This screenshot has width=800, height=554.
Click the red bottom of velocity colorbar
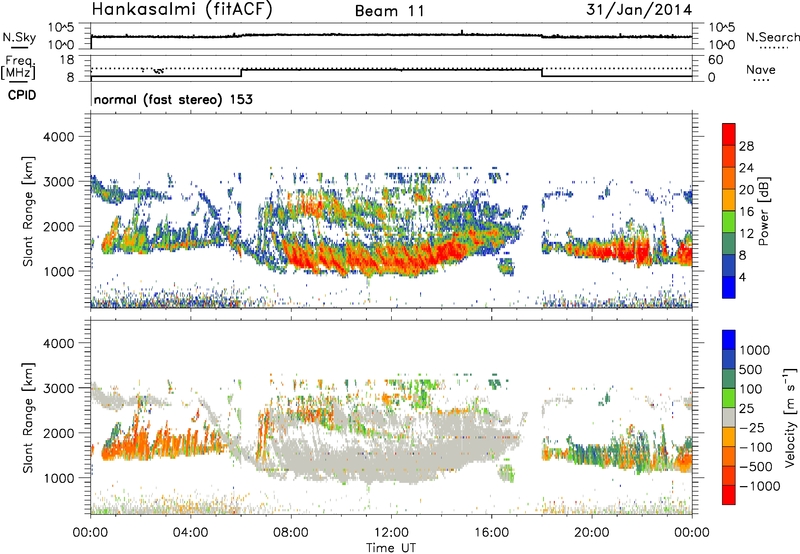click(x=729, y=495)
